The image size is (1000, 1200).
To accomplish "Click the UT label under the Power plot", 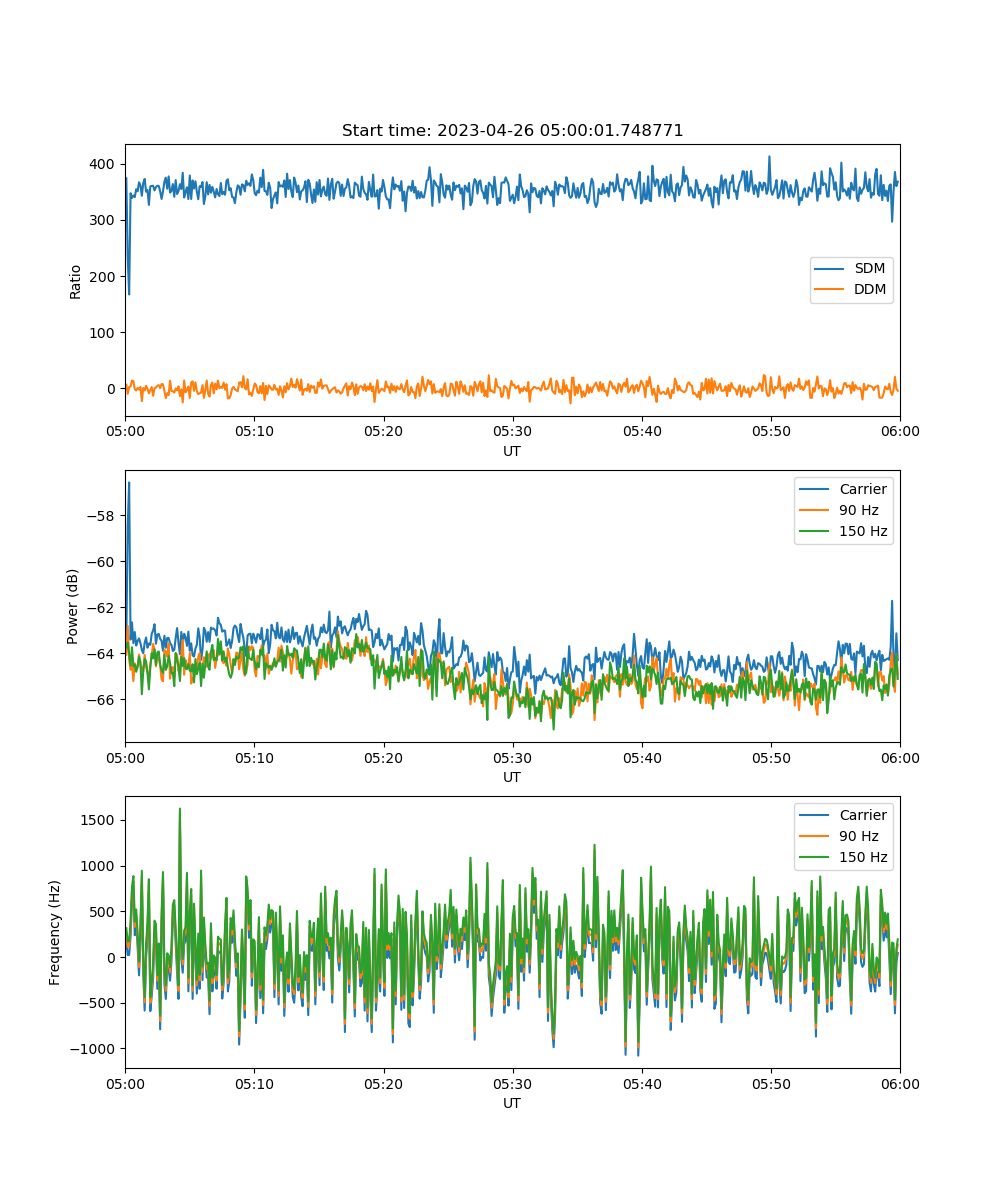I will (512, 777).
